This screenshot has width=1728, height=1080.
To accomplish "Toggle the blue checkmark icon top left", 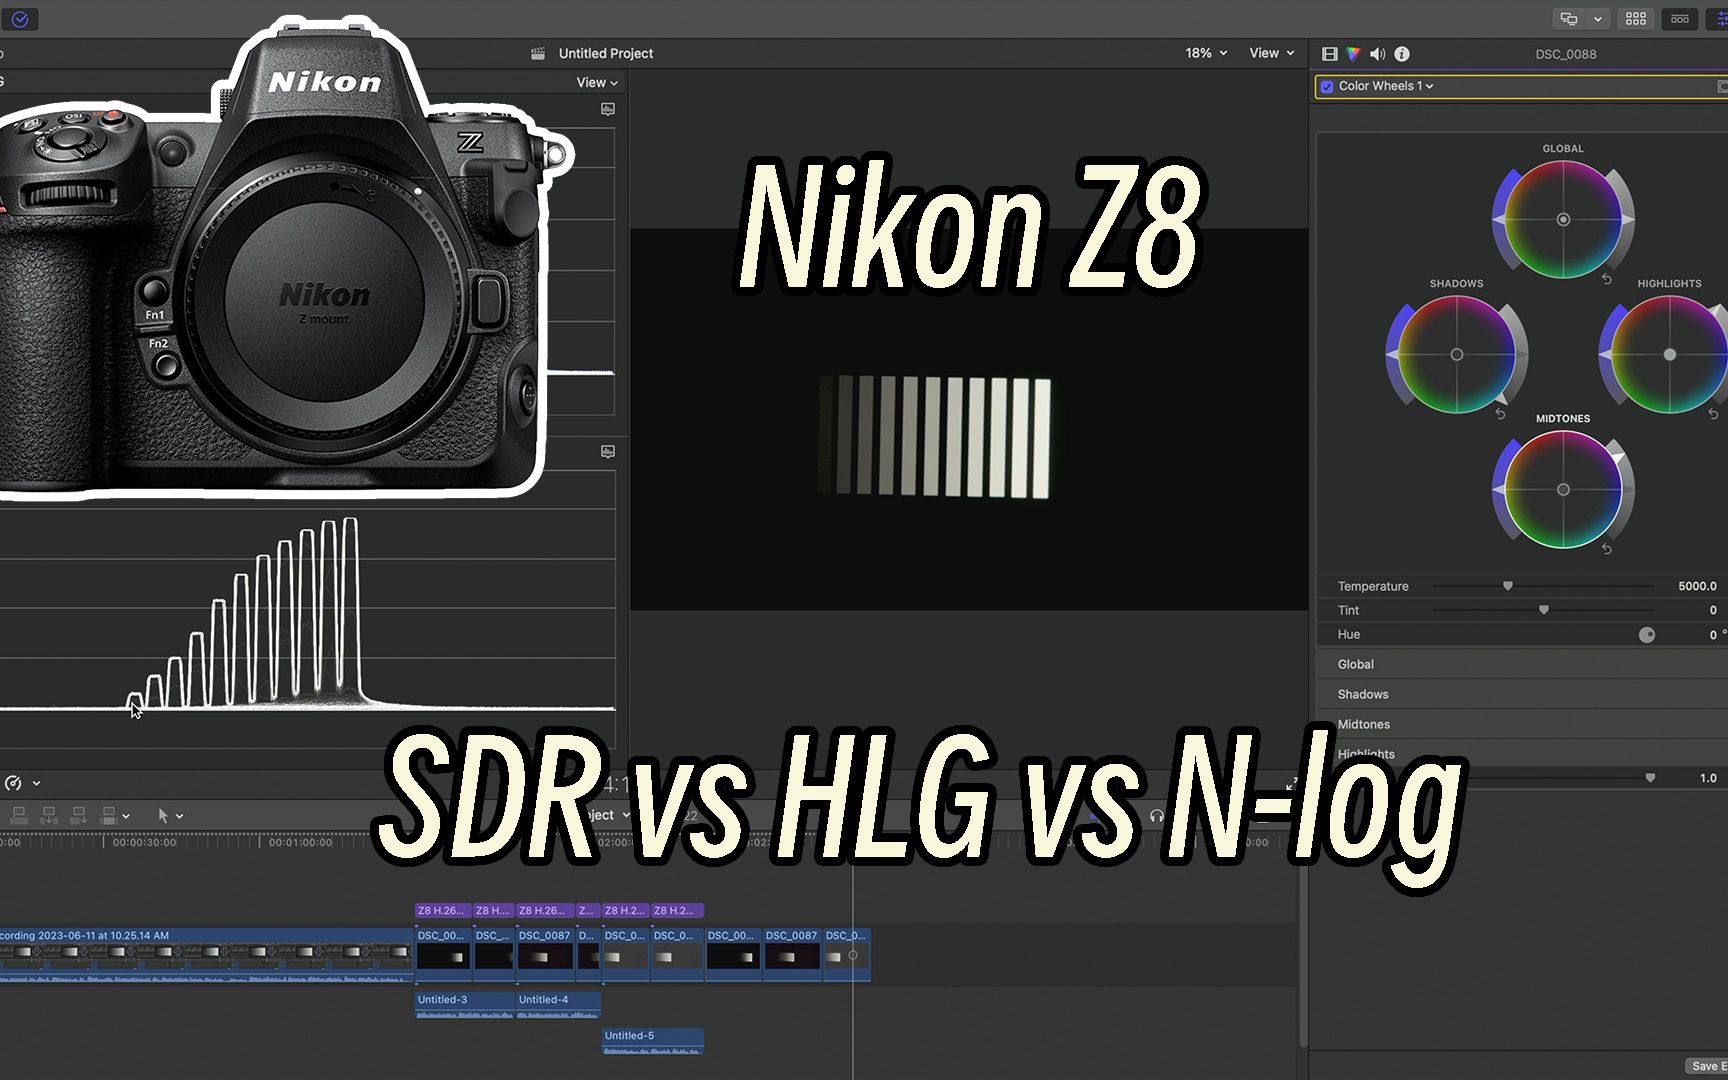I will (x=20, y=19).
